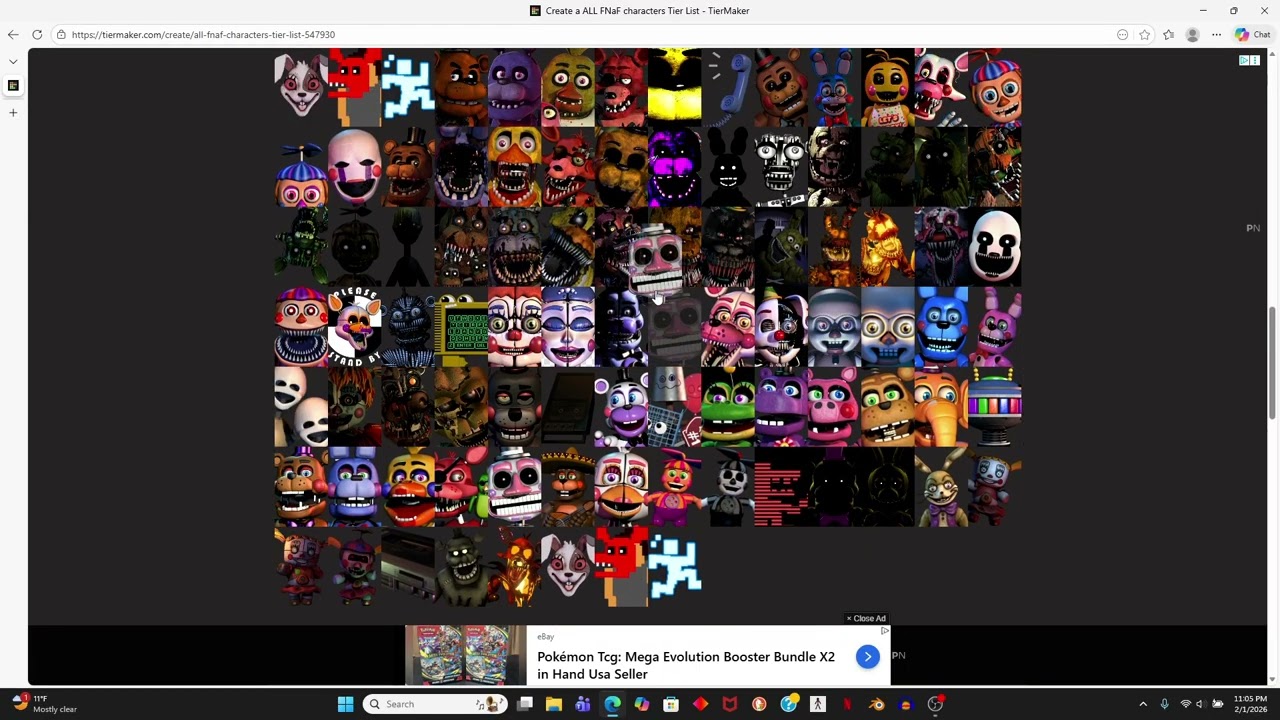Click the taskbar Search box
1280x720 pixels.
[435, 704]
